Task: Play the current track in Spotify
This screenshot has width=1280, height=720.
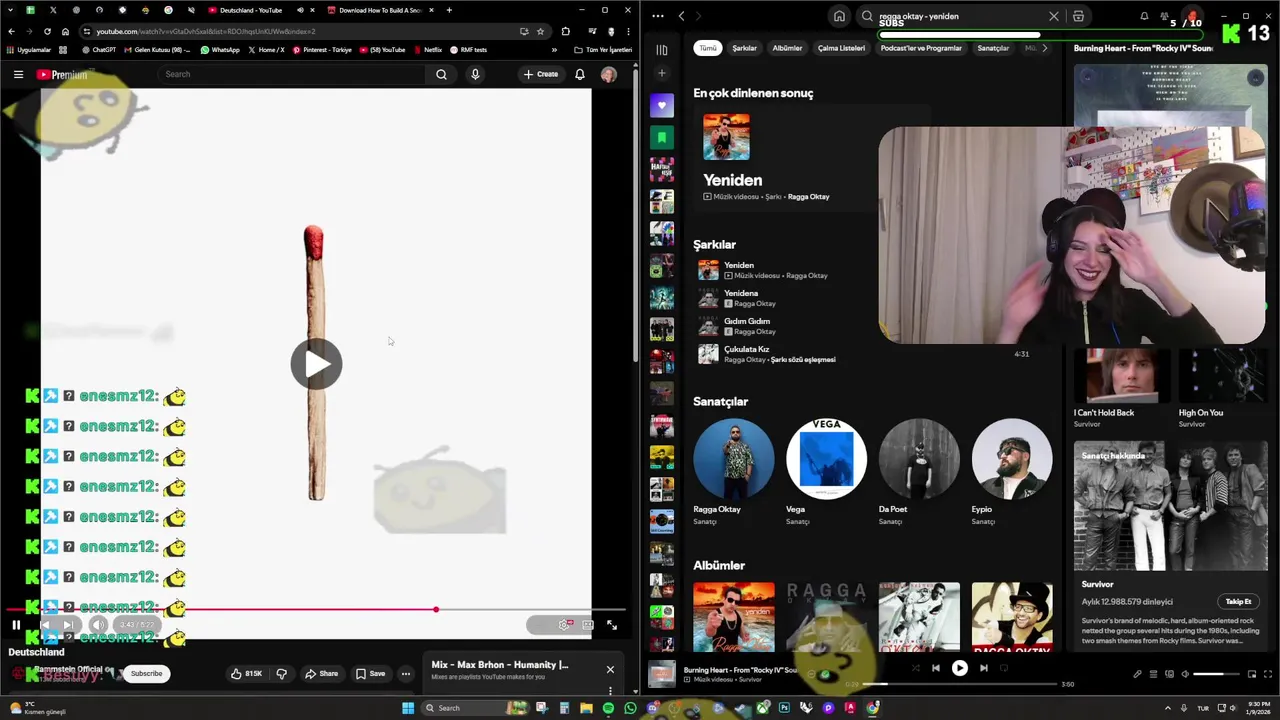Action: tap(959, 668)
